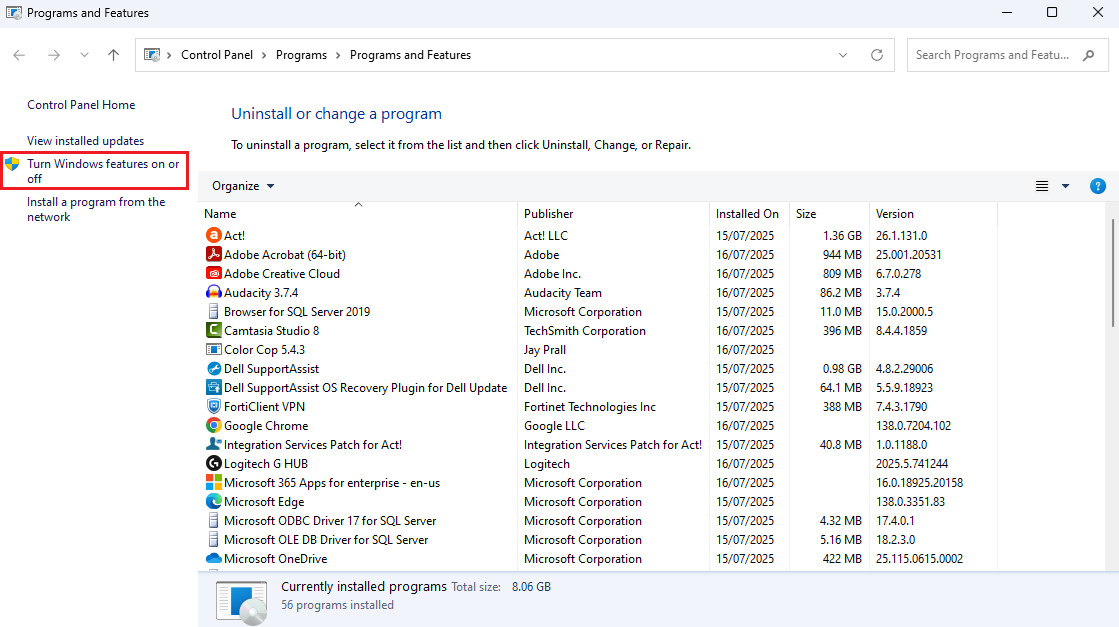Open the recent locations dropdown arrow
This screenshot has height=627, width=1119.
[84, 55]
